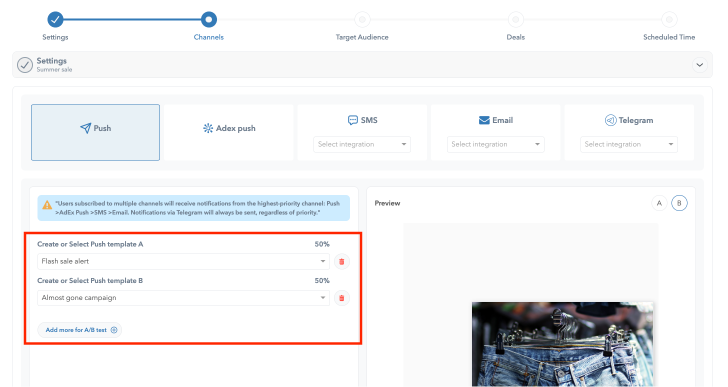Viewport: 728px width, 387px height.
Task: Select the Push channel card
Action: coord(96,132)
